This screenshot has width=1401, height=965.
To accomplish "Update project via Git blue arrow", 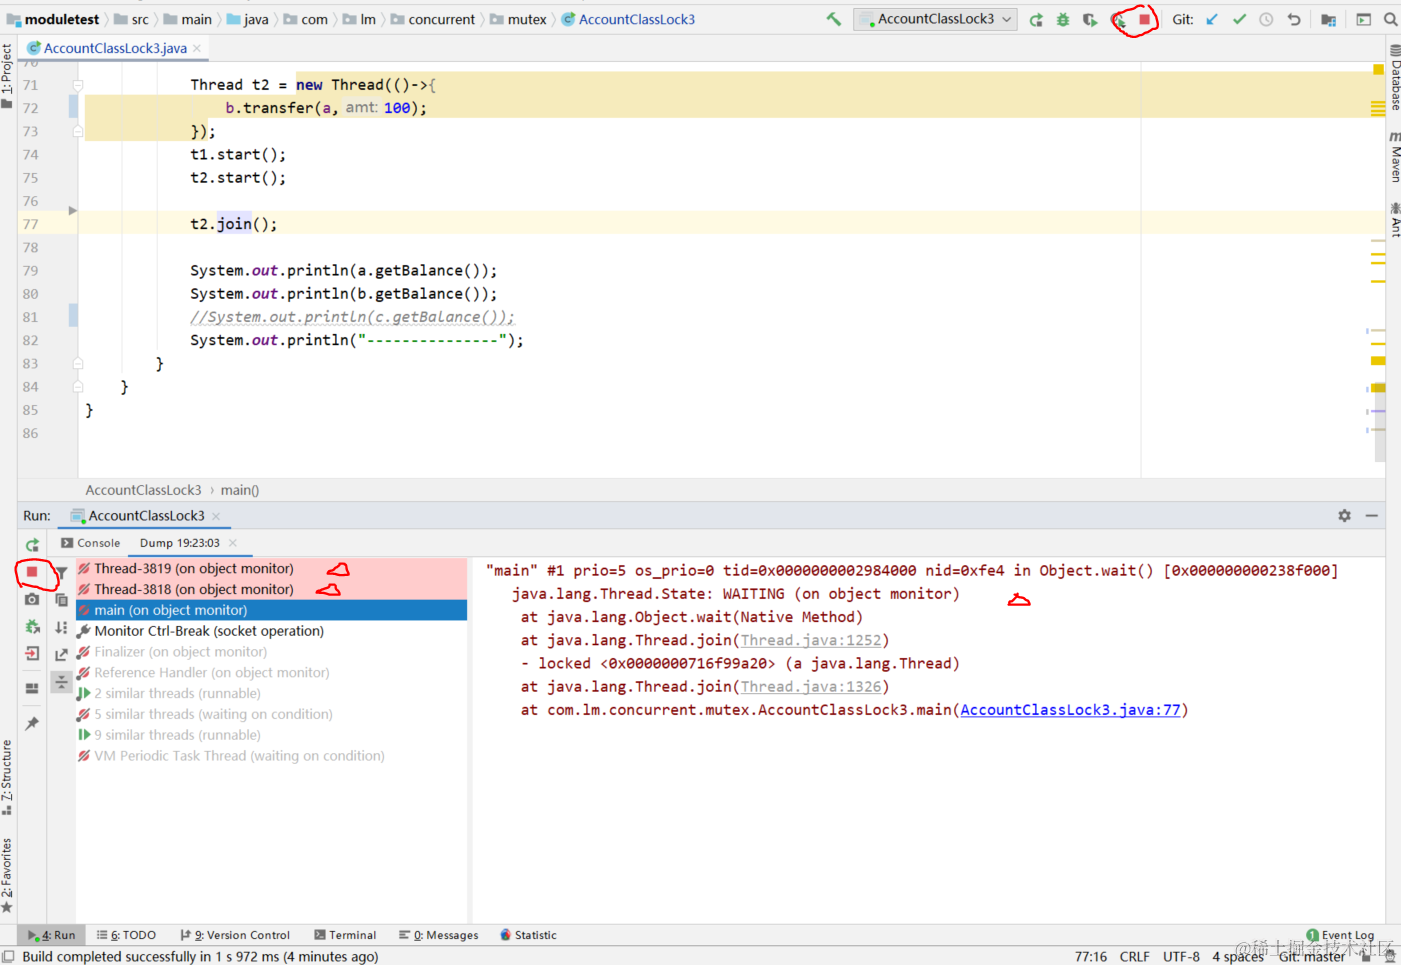I will click(1212, 19).
